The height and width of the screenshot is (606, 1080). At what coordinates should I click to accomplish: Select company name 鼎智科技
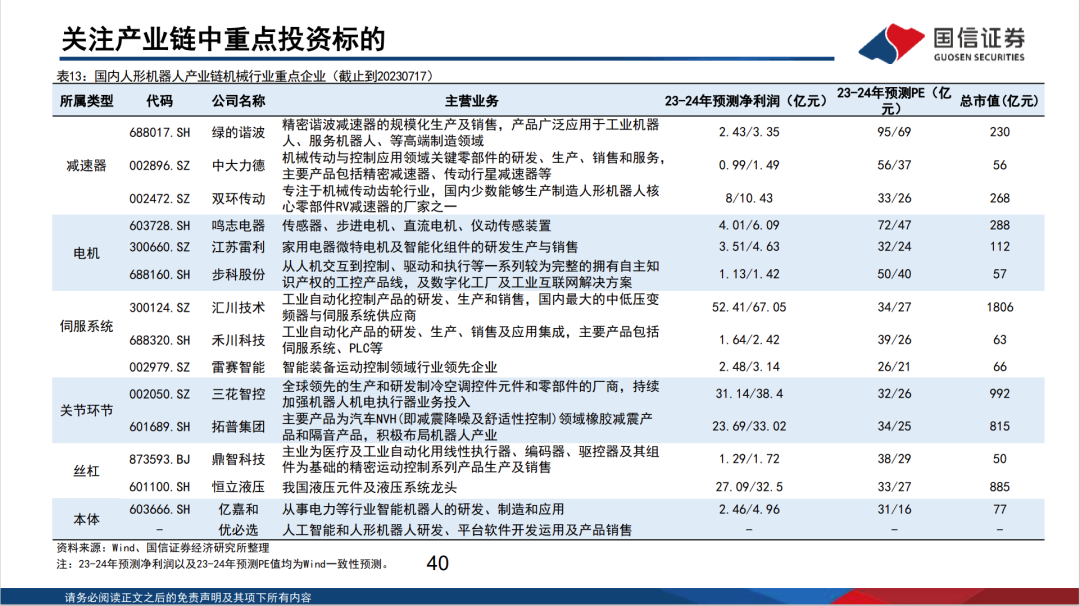(238, 459)
